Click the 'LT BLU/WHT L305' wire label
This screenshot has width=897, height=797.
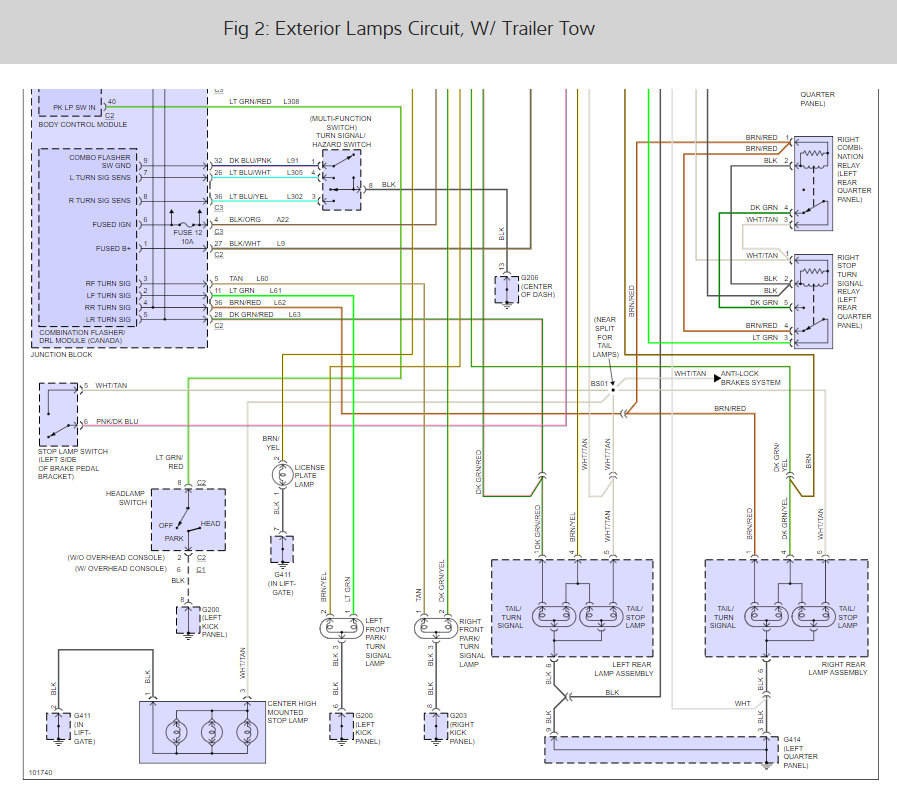tap(266, 172)
